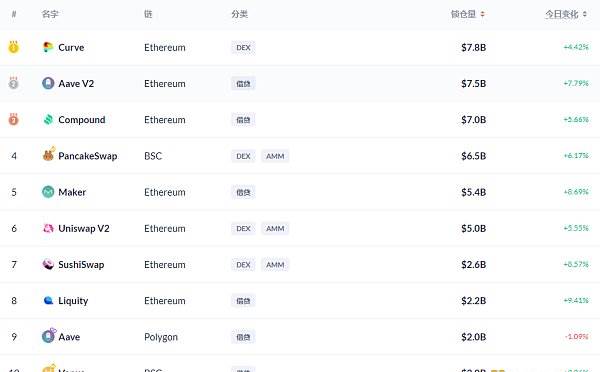This screenshot has width=600, height=372.
Task: Open the SushiSwap name link
Action: coord(81,264)
